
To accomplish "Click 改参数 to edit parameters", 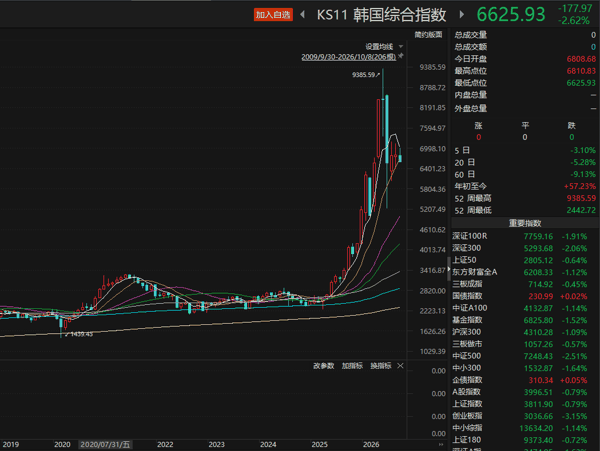I will (323, 366).
